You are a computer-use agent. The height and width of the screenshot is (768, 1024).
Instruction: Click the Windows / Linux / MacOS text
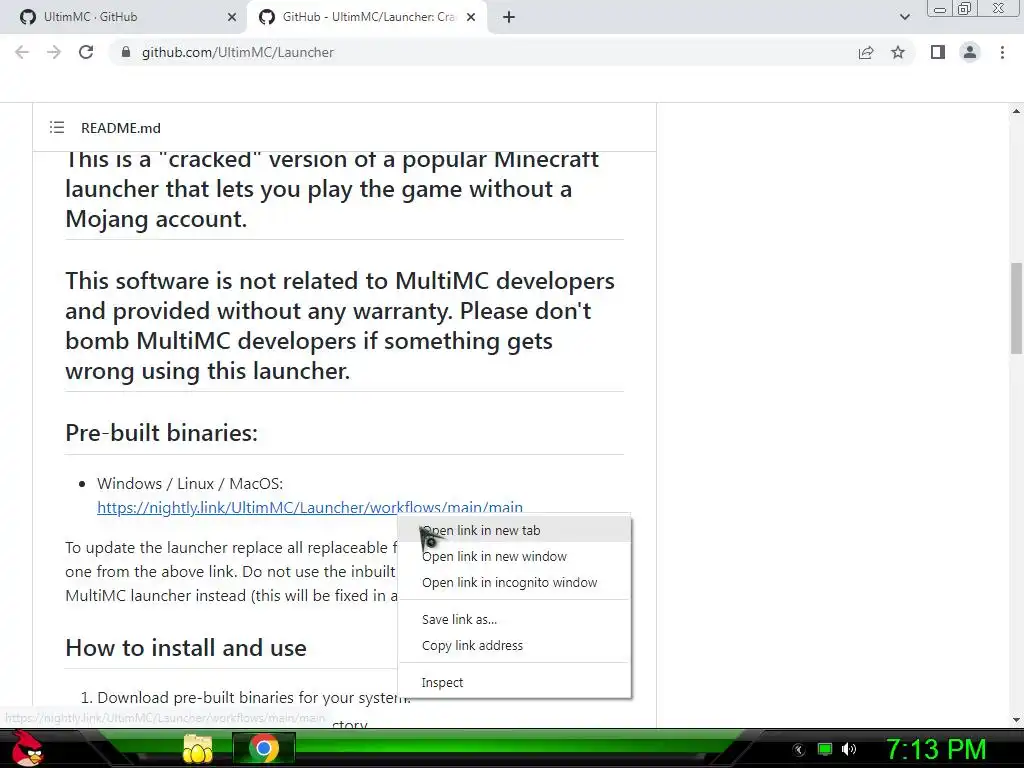click(190, 484)
